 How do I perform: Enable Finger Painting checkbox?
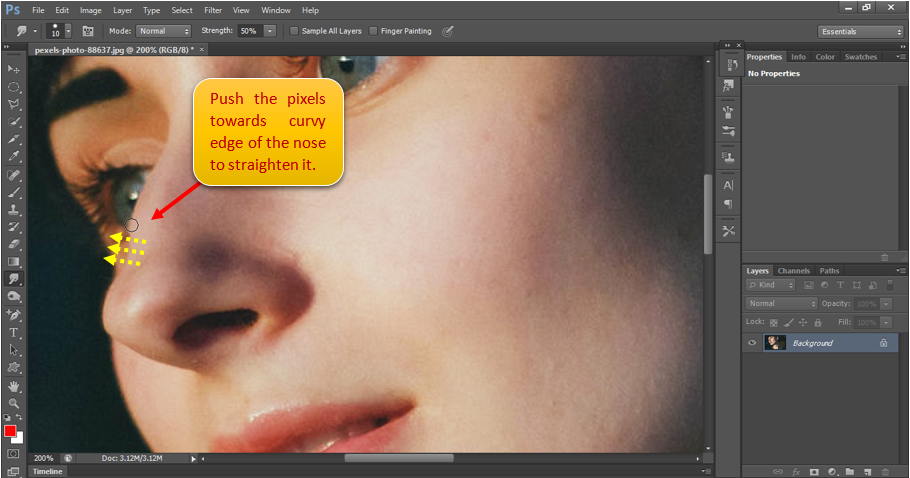click(x=373, y=31)
